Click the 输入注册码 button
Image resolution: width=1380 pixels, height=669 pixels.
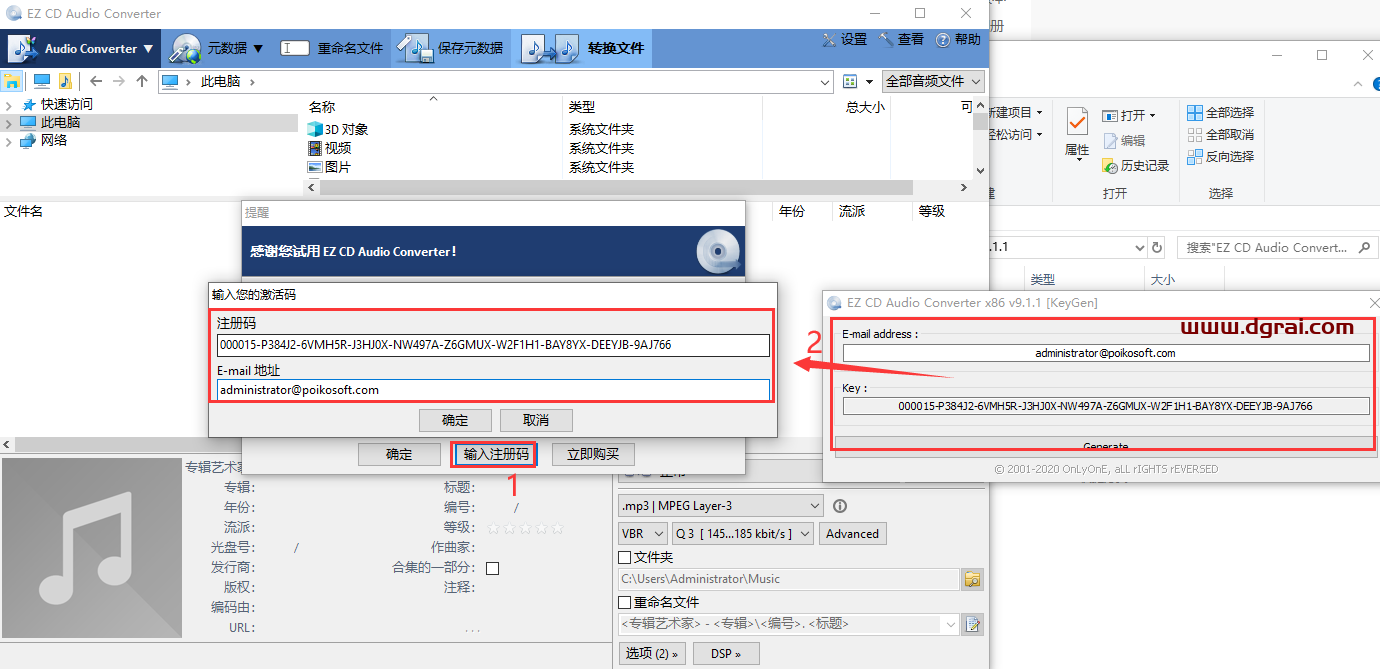point(495,454)
